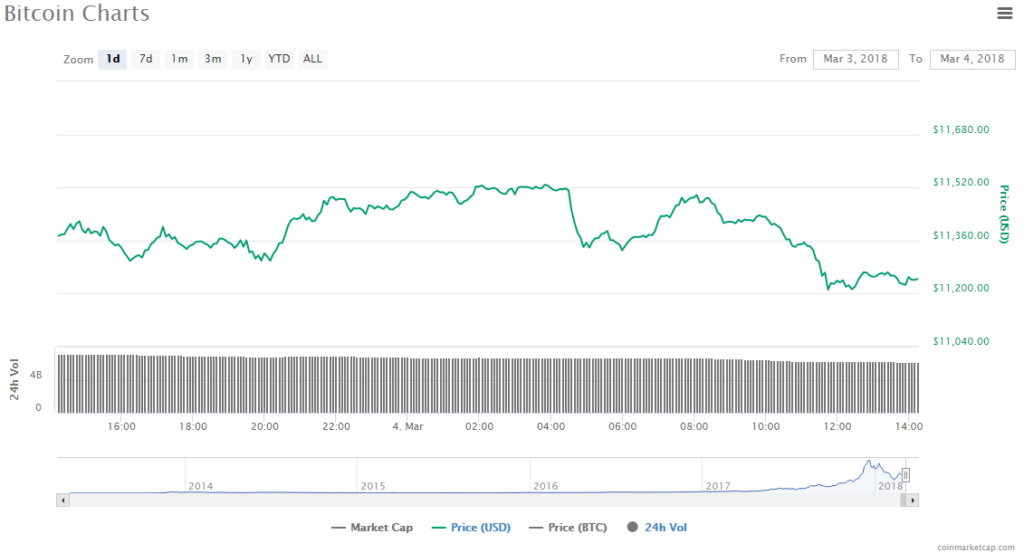Click the navigator scrollbar track
This screenshot has width=1024, height=553.
(480, 499)
